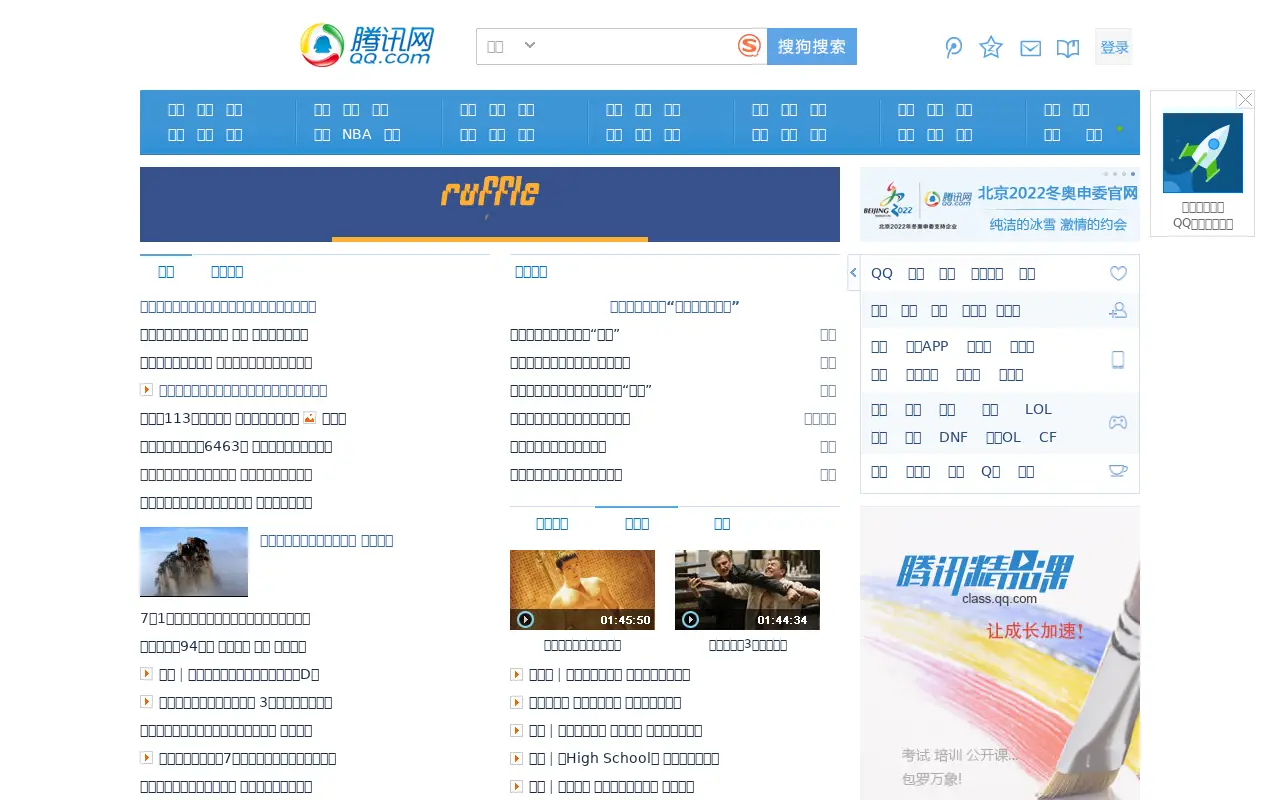
Task: Open the caption under the 01:44:34 video
Action: (748, 645)
